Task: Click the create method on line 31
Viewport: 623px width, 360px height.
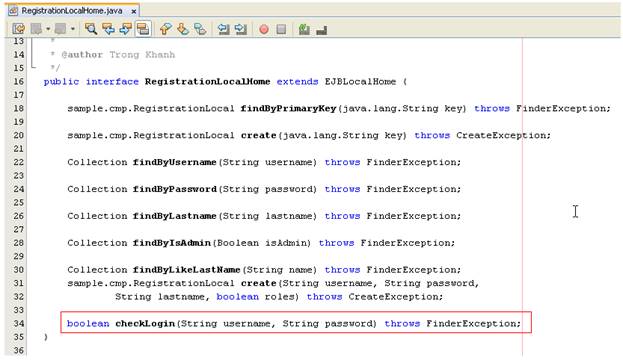Action: (258, 283)
